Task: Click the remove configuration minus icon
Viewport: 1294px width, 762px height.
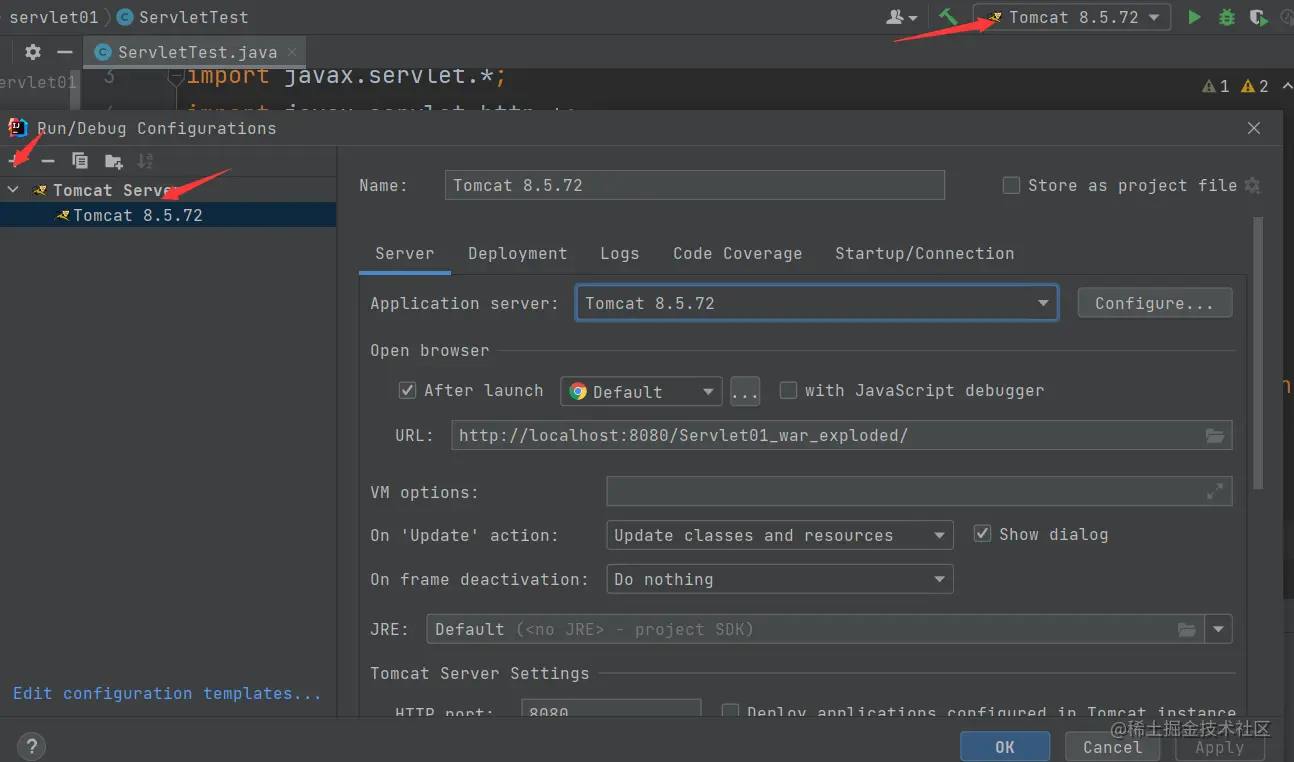Action: pyautogui.click(x=48, y=161)
